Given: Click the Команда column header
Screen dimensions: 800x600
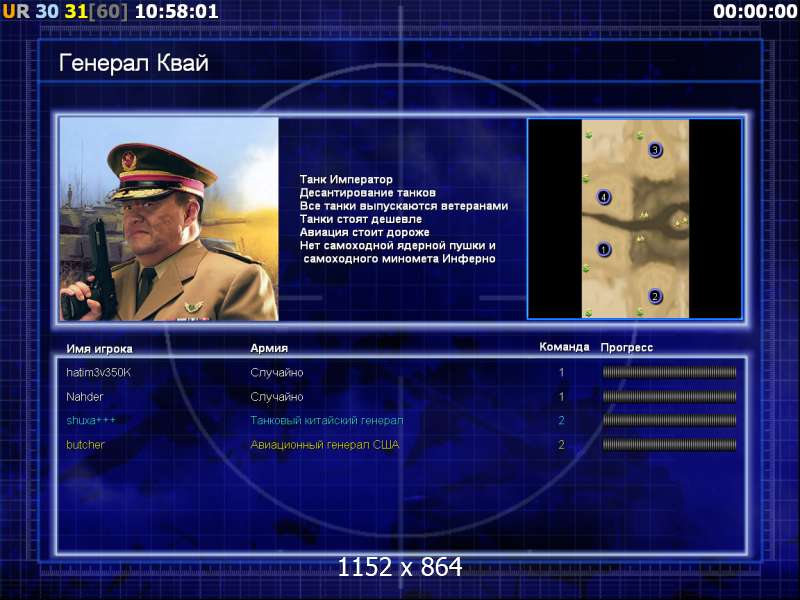Looking at the screenshot, I should pos(564,347).
